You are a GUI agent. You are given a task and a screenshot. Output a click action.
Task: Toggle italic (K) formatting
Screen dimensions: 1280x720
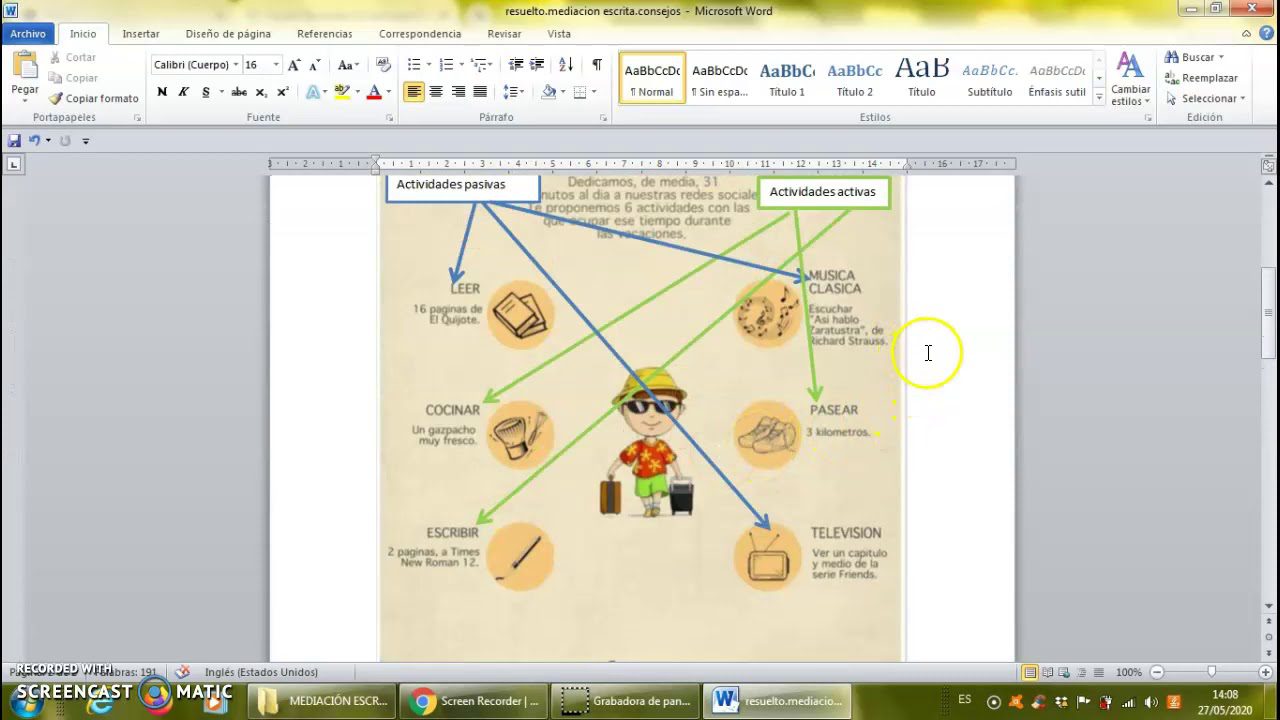pos(184,92)
